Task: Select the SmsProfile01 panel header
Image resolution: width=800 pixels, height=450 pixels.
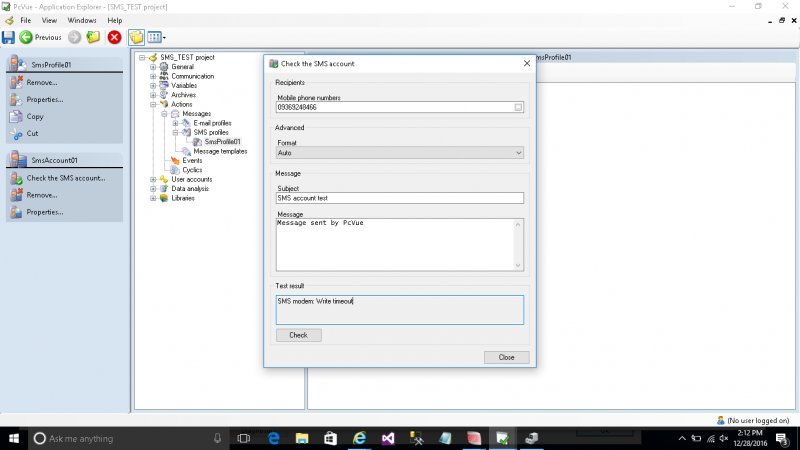Action: coord(64,64)
